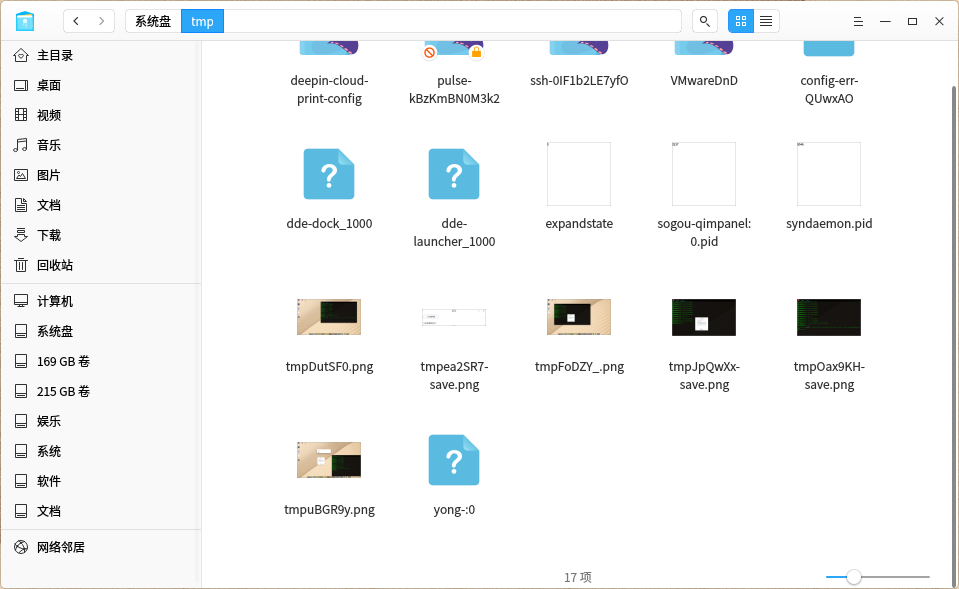This screenshot has width=959, height=589.
Task: Open 回收站 in the sidebar
Action: (x=101, y=265)
